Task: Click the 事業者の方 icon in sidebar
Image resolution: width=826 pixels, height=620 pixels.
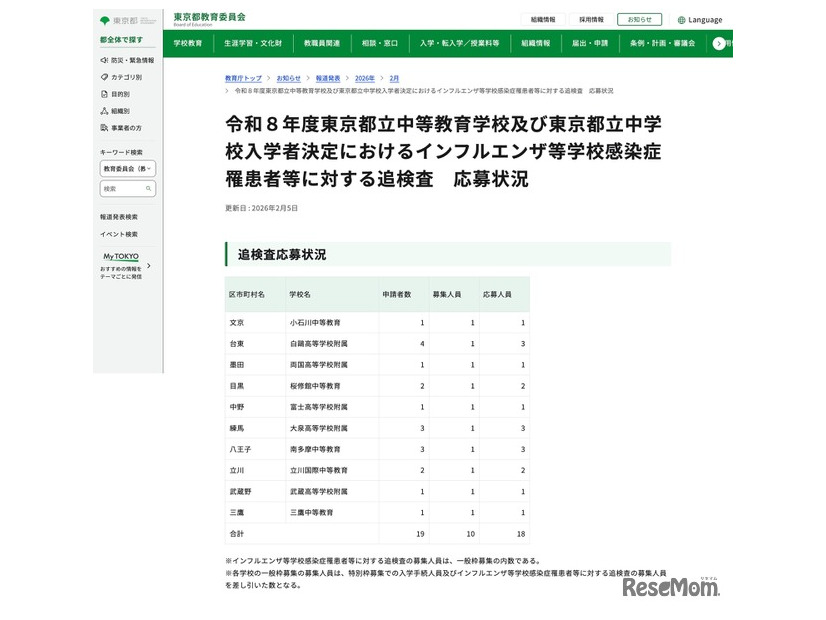Action: tap(104, 128)
